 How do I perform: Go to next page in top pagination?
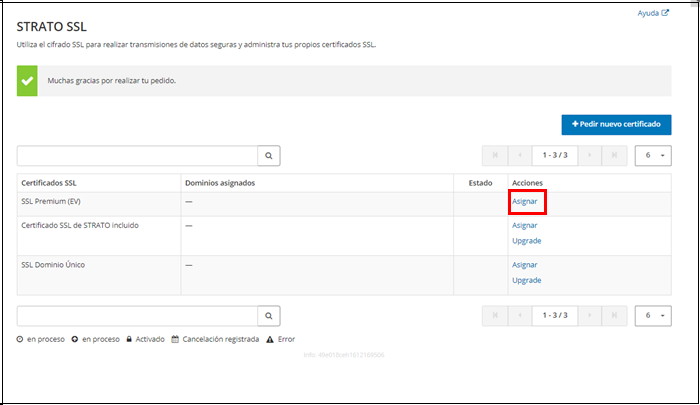590,155
